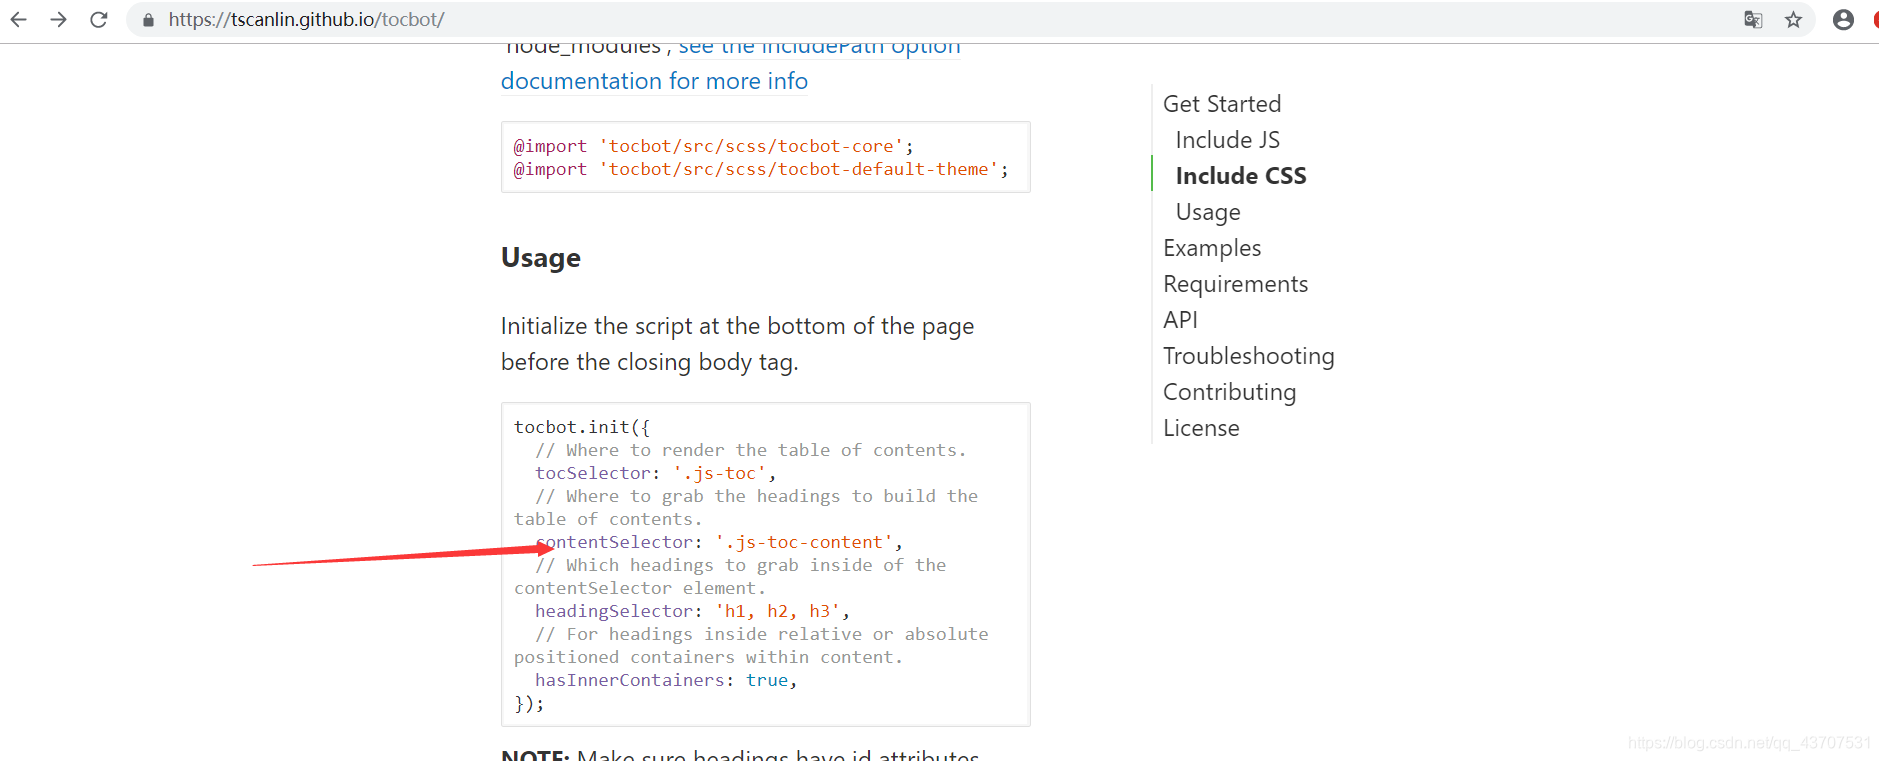Open the translate page icon

pos(1753,19)
